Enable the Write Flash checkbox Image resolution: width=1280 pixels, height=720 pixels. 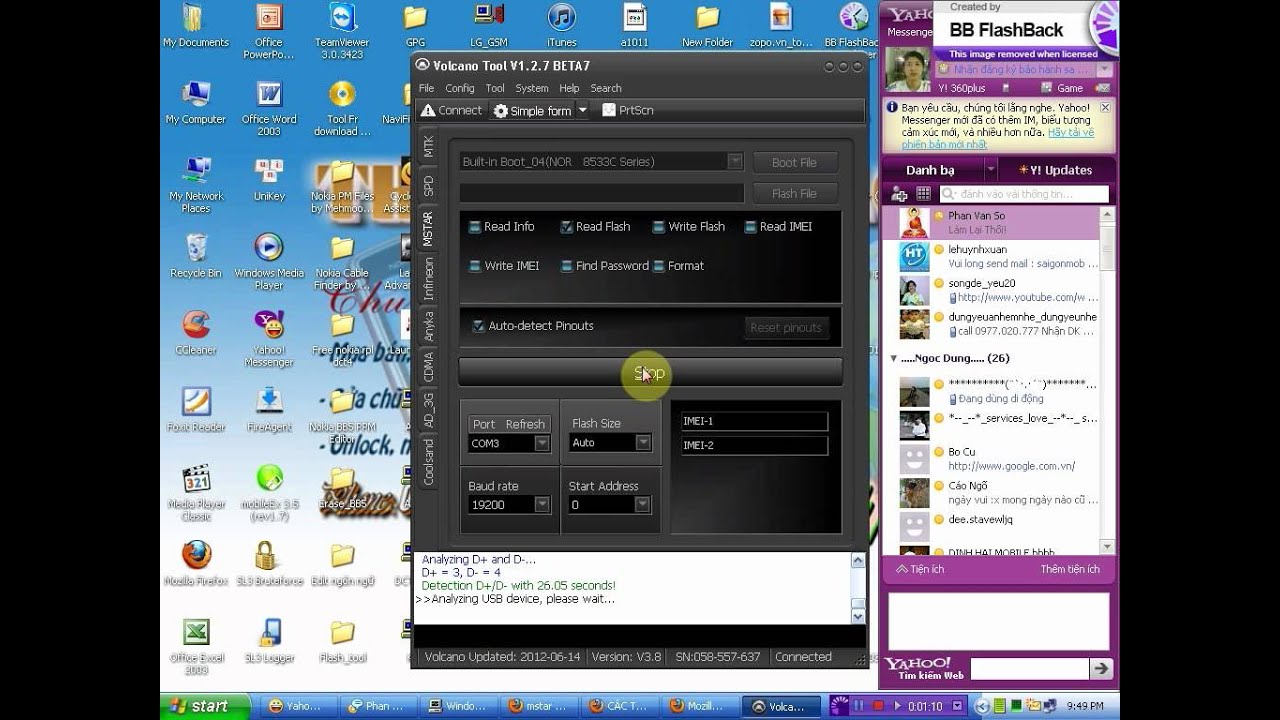tap(659, 227)
